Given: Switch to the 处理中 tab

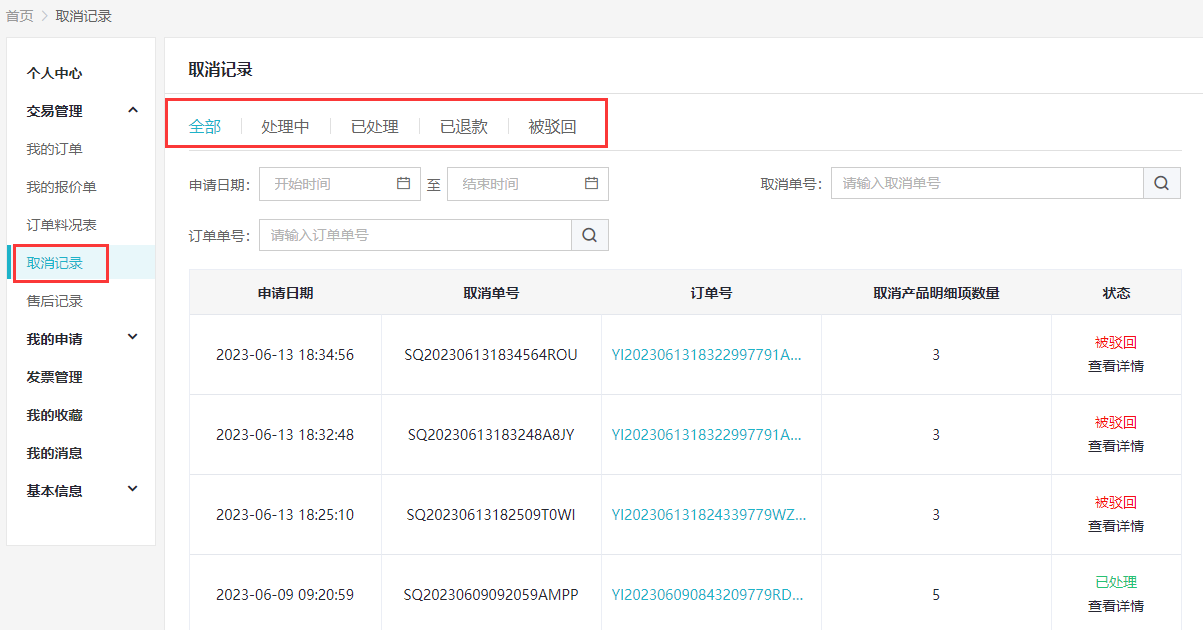Looking at the screenshot, I should [285, 127].
